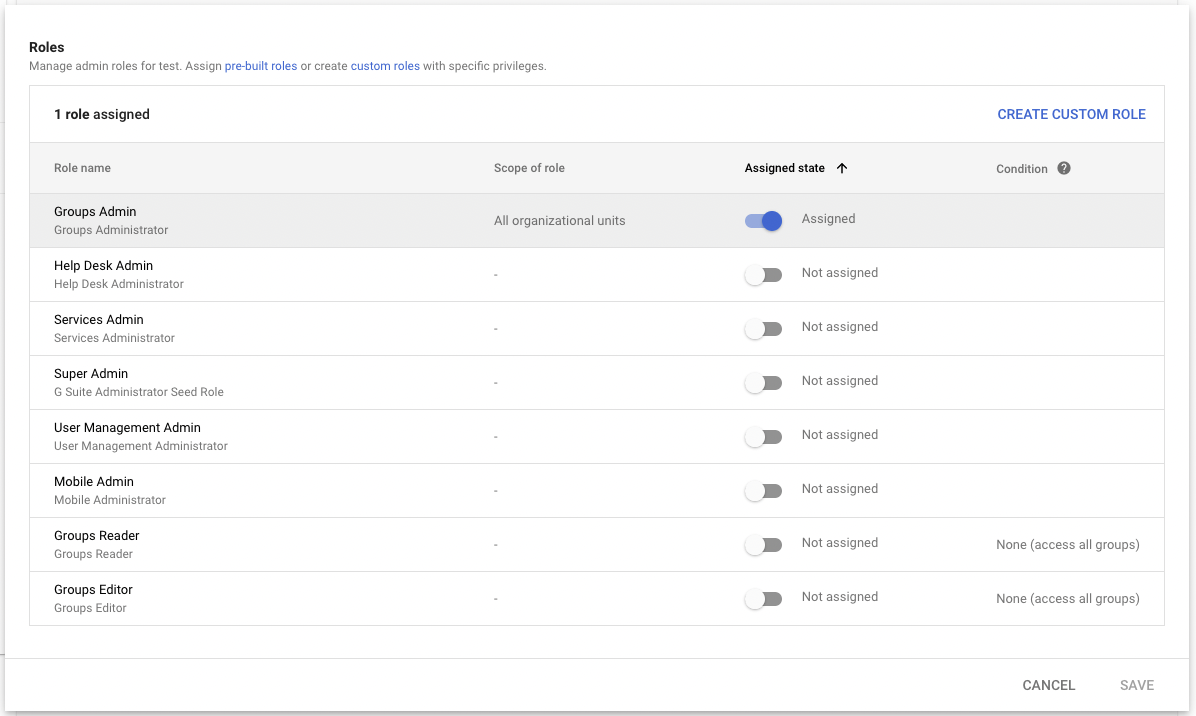Click the 'Mobile Administrator' description text
1196x716 pixels.
click(x=110, y=500)
